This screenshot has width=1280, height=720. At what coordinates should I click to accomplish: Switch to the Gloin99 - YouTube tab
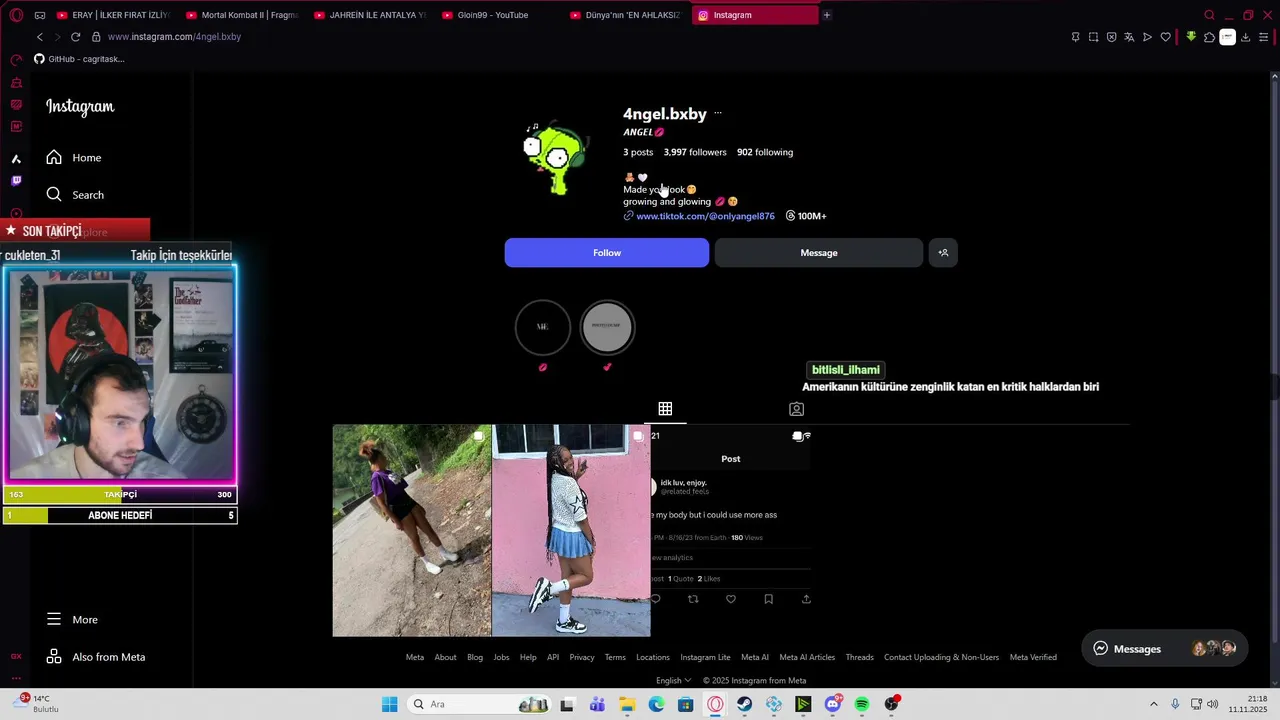[498, 15]
